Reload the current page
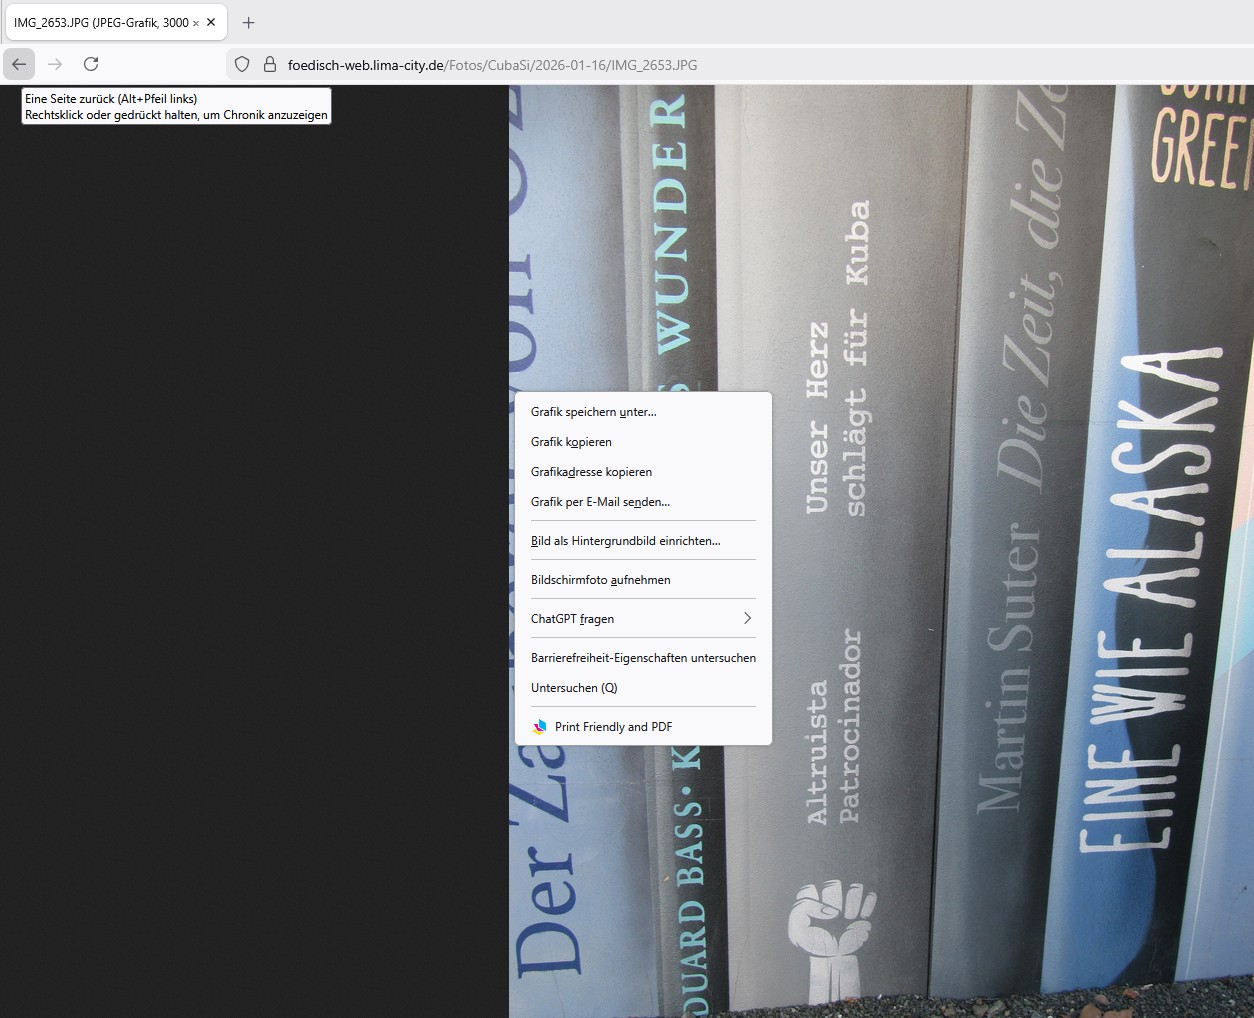The width and height of the screenshot is (1254, 1018). click(x=91, y=64)
